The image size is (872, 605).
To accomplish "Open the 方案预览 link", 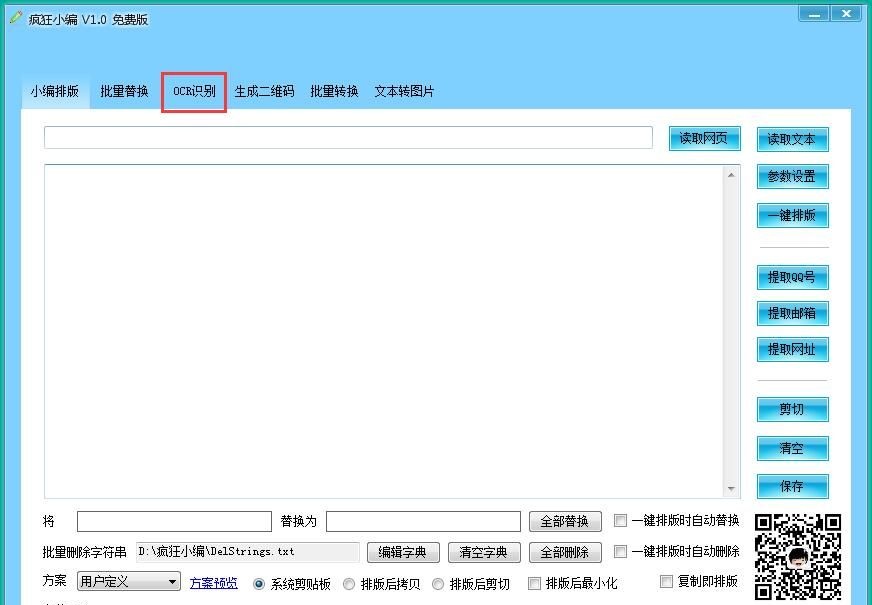I will click(x=214, y=583).
